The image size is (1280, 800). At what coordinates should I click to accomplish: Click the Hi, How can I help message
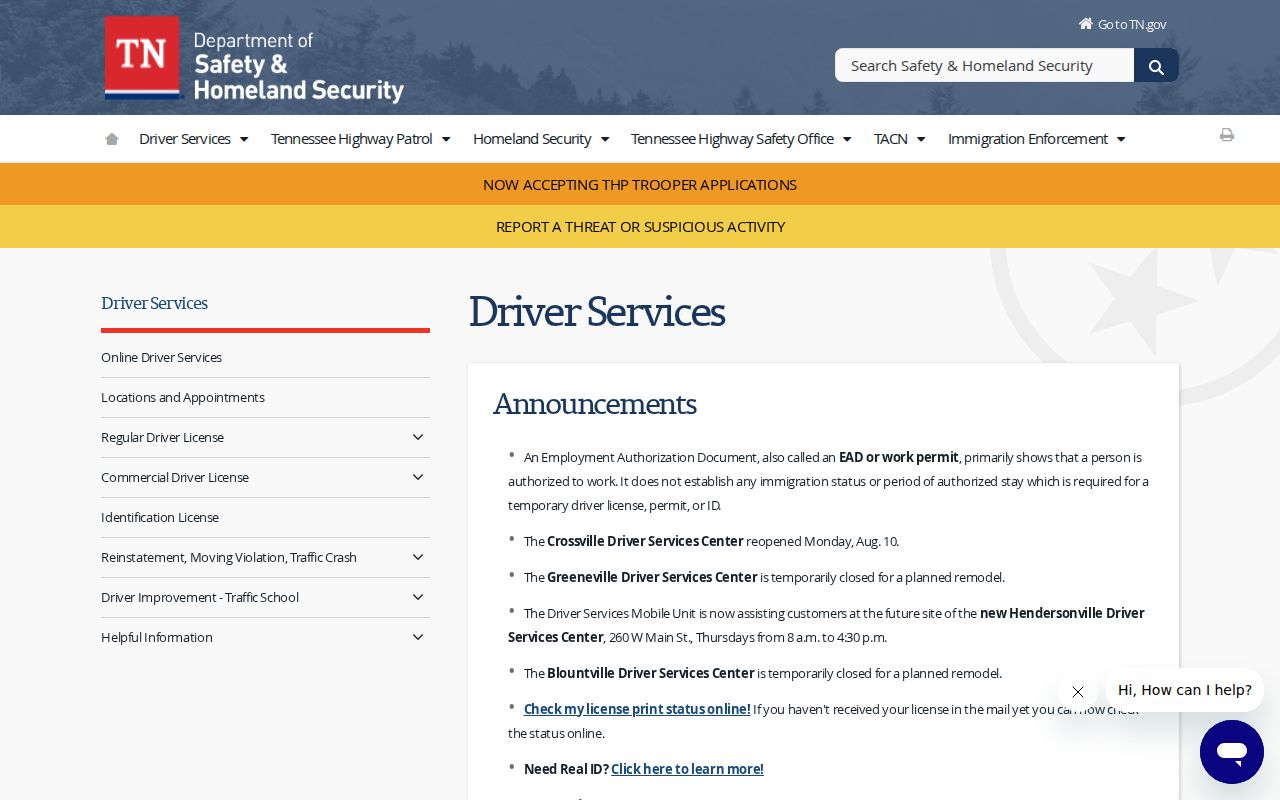point(1185,690)
